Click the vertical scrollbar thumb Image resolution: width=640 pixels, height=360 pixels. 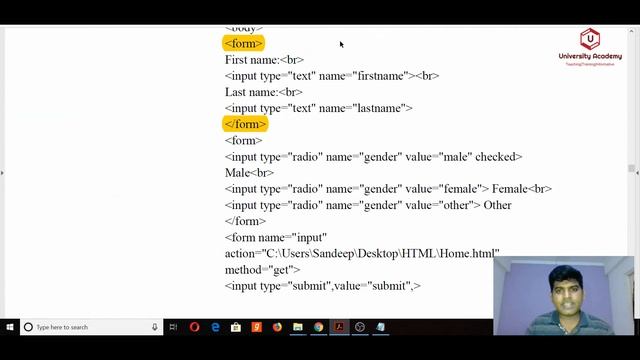tap(631, 168)
